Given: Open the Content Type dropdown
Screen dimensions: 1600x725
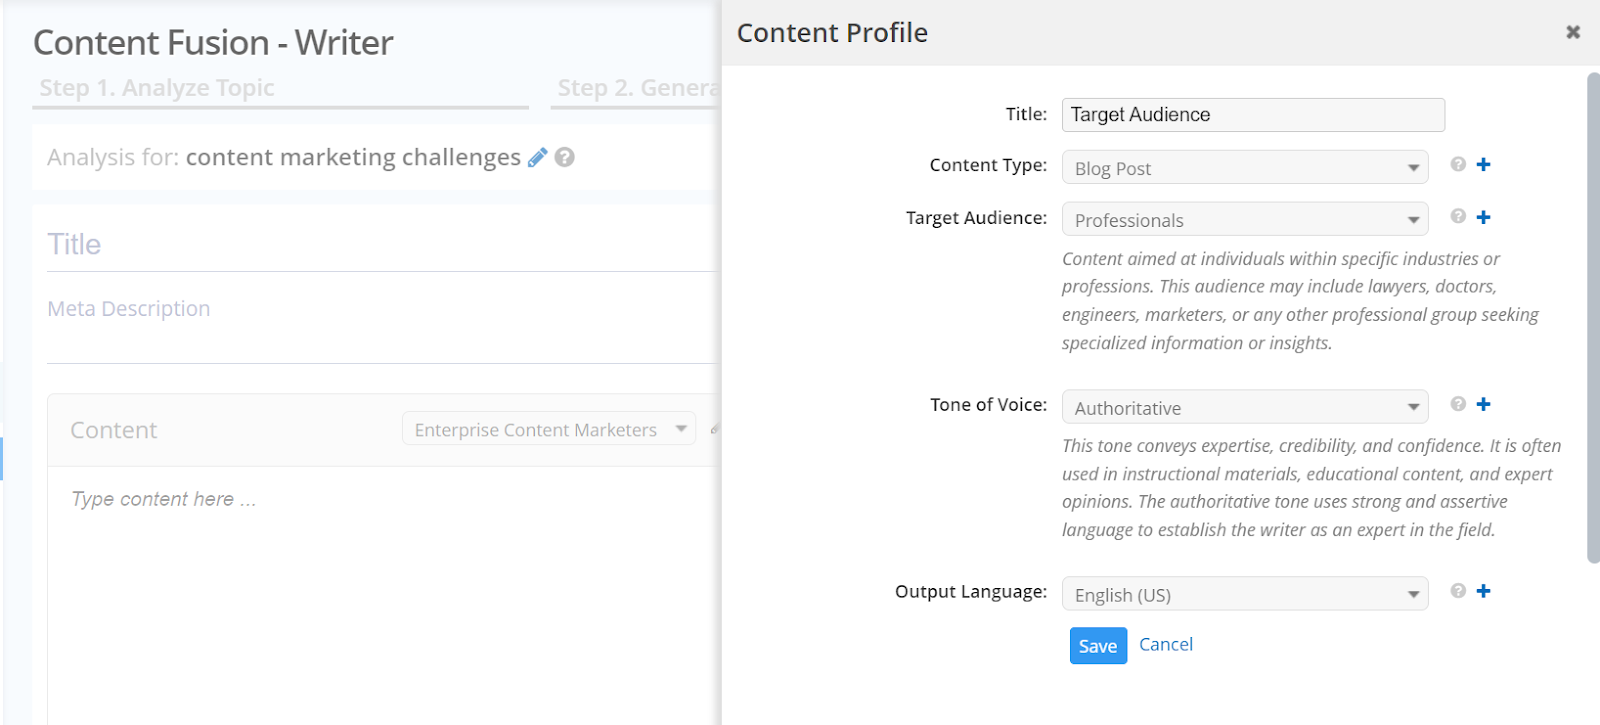Looking at the screenshot, I should tap(1245, 168).
